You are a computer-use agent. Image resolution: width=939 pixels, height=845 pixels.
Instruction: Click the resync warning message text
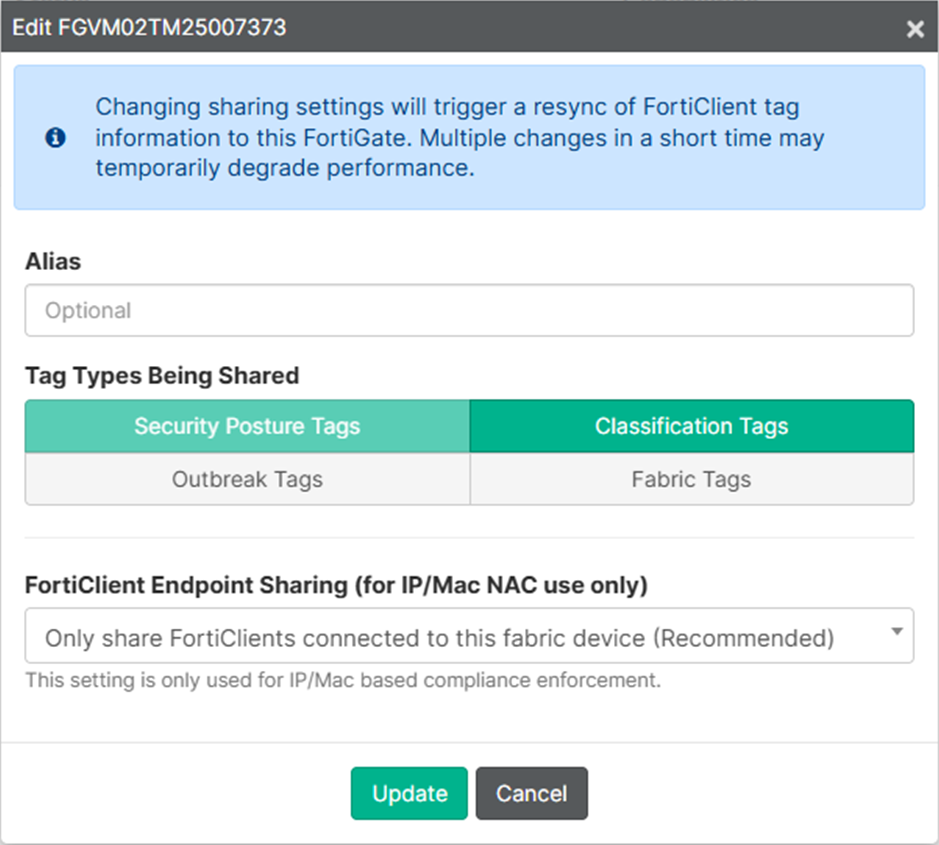(x=460, y=138)
